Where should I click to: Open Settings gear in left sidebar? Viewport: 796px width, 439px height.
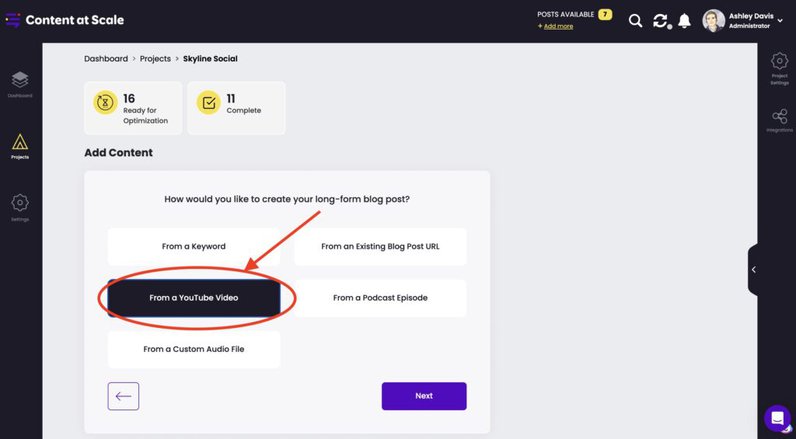[20, 207]
